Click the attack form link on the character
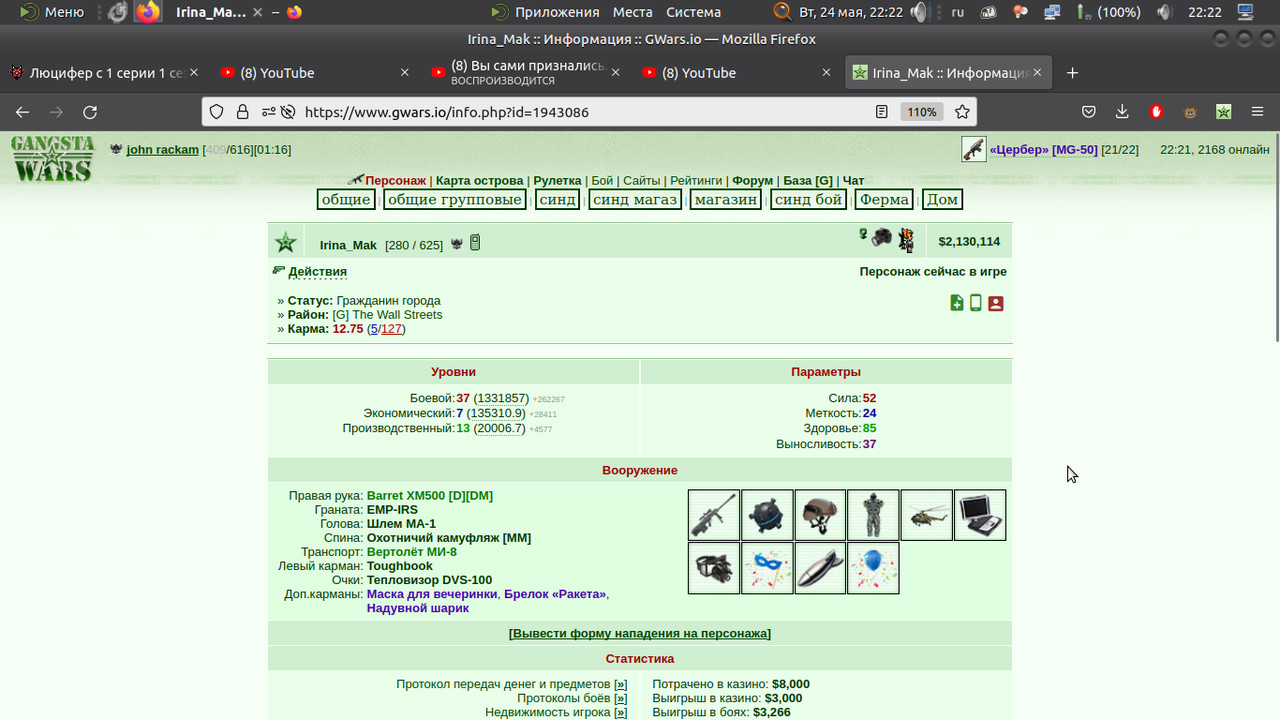The width and height of the screenshot is (1280, 720). pyautogui.click(x=640, y=634)
